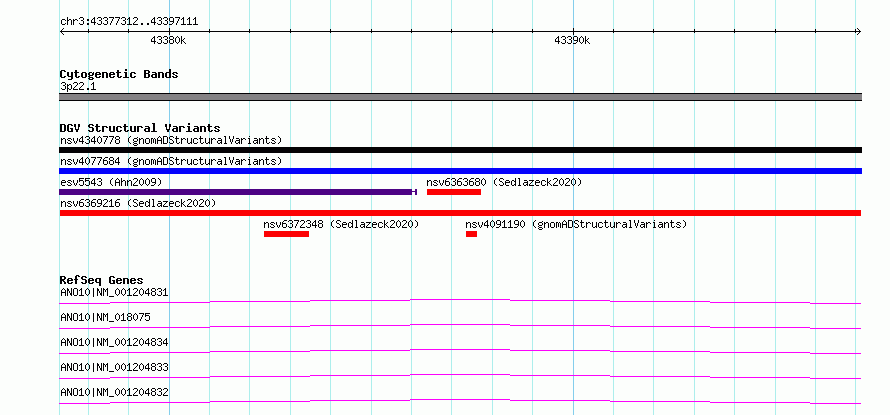This screenshot has height=415, width=890.
Task: Open the esv5543 (Ahn2009) variant label
Action: [x=111, y=182]
